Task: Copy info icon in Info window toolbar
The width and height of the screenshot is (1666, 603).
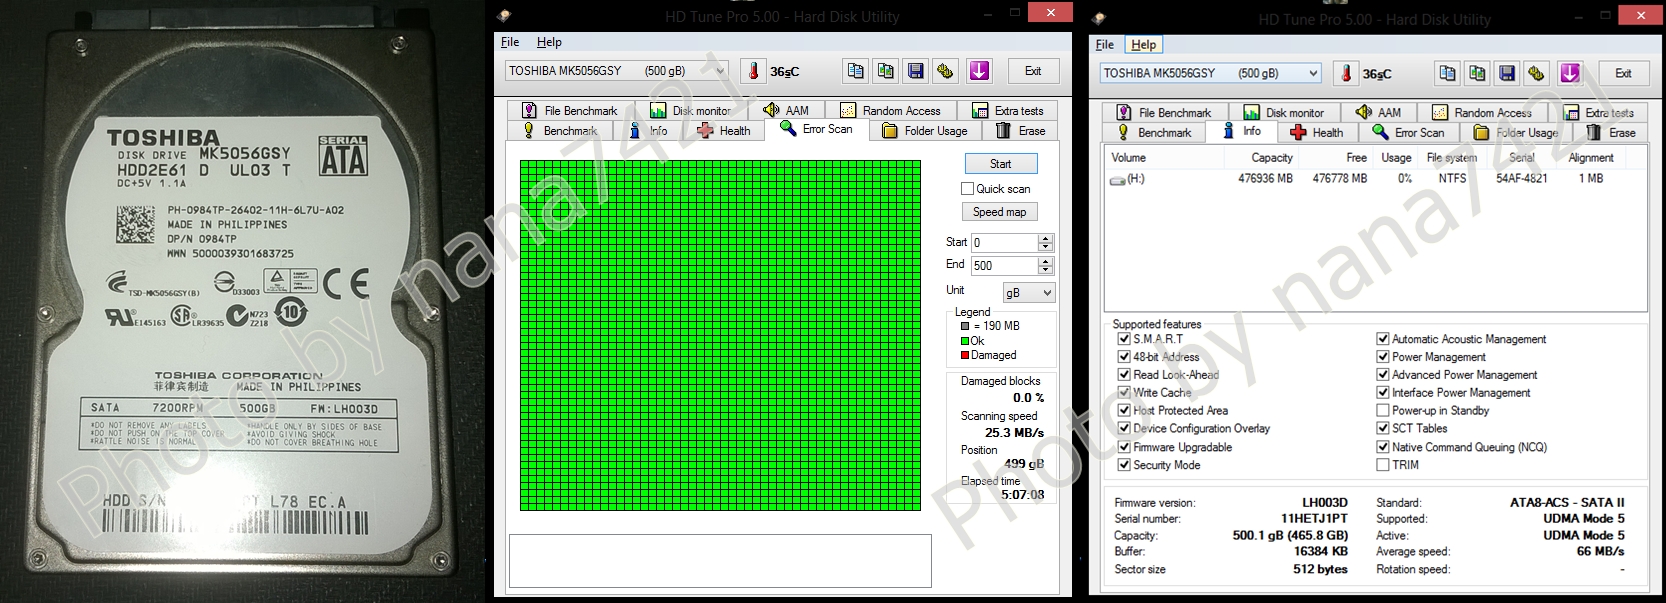Action: [1448, 73]
